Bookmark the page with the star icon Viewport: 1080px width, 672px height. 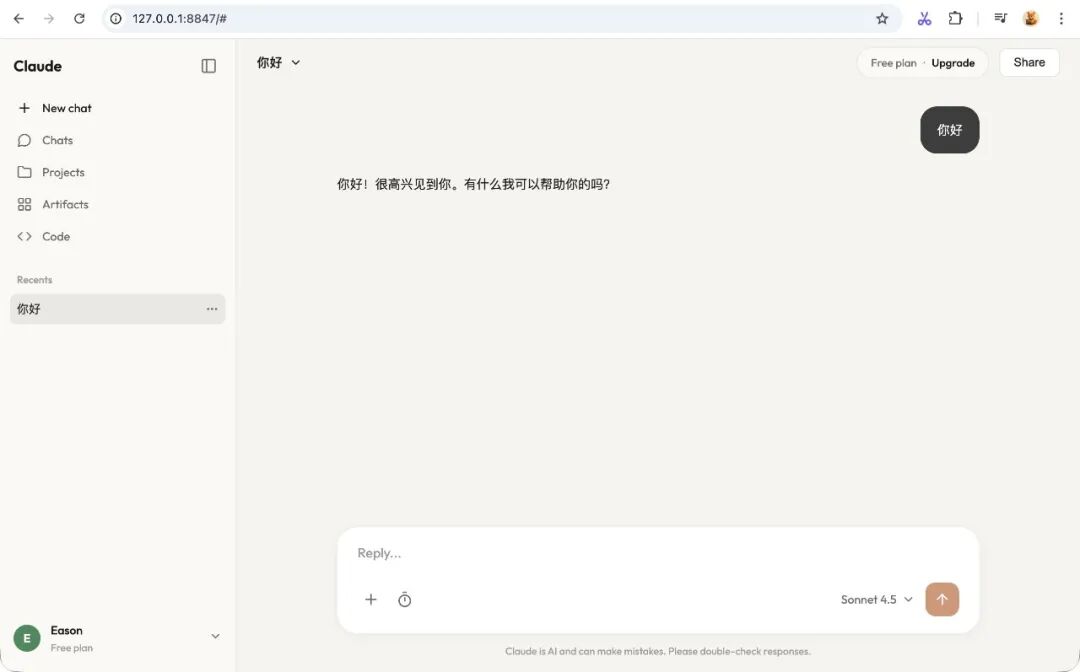(881, 18)
